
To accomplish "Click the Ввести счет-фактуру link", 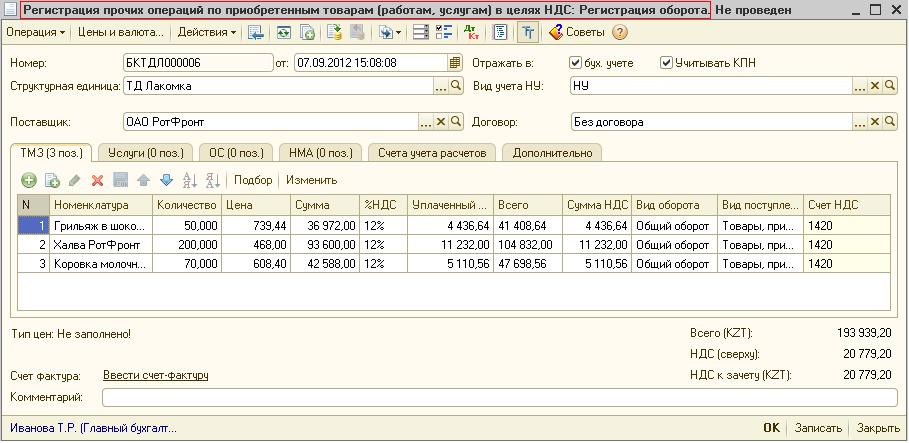I will tap(156, 376).
